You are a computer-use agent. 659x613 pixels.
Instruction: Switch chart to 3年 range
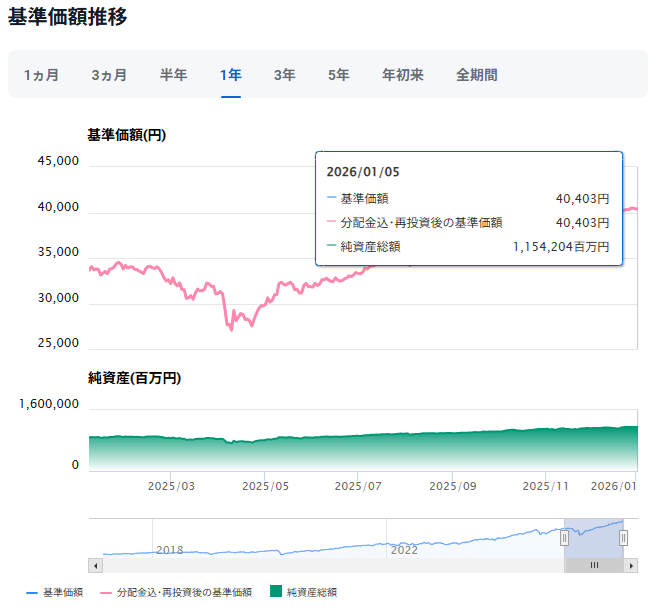285,75
